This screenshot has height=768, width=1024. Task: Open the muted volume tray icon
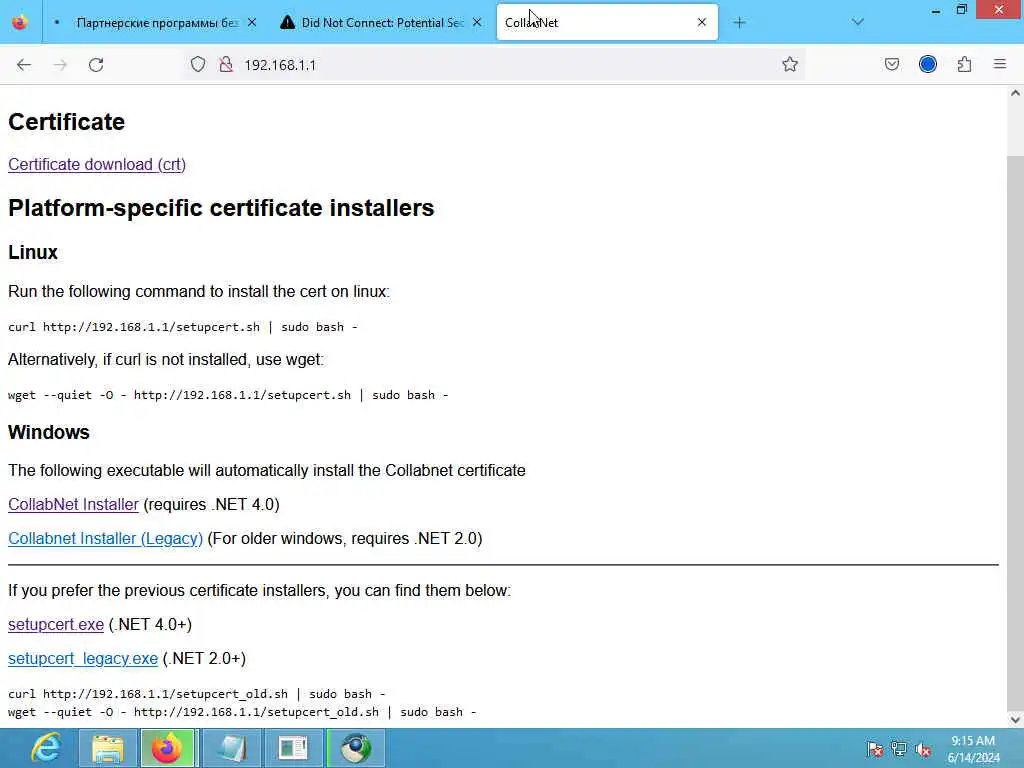coord(923,749)
